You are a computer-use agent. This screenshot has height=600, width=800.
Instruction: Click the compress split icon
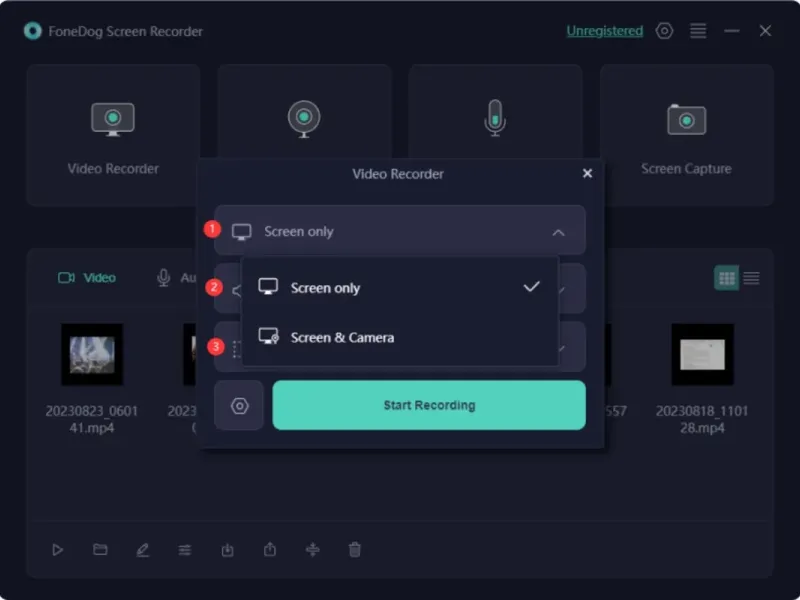(x=312, y=549)
